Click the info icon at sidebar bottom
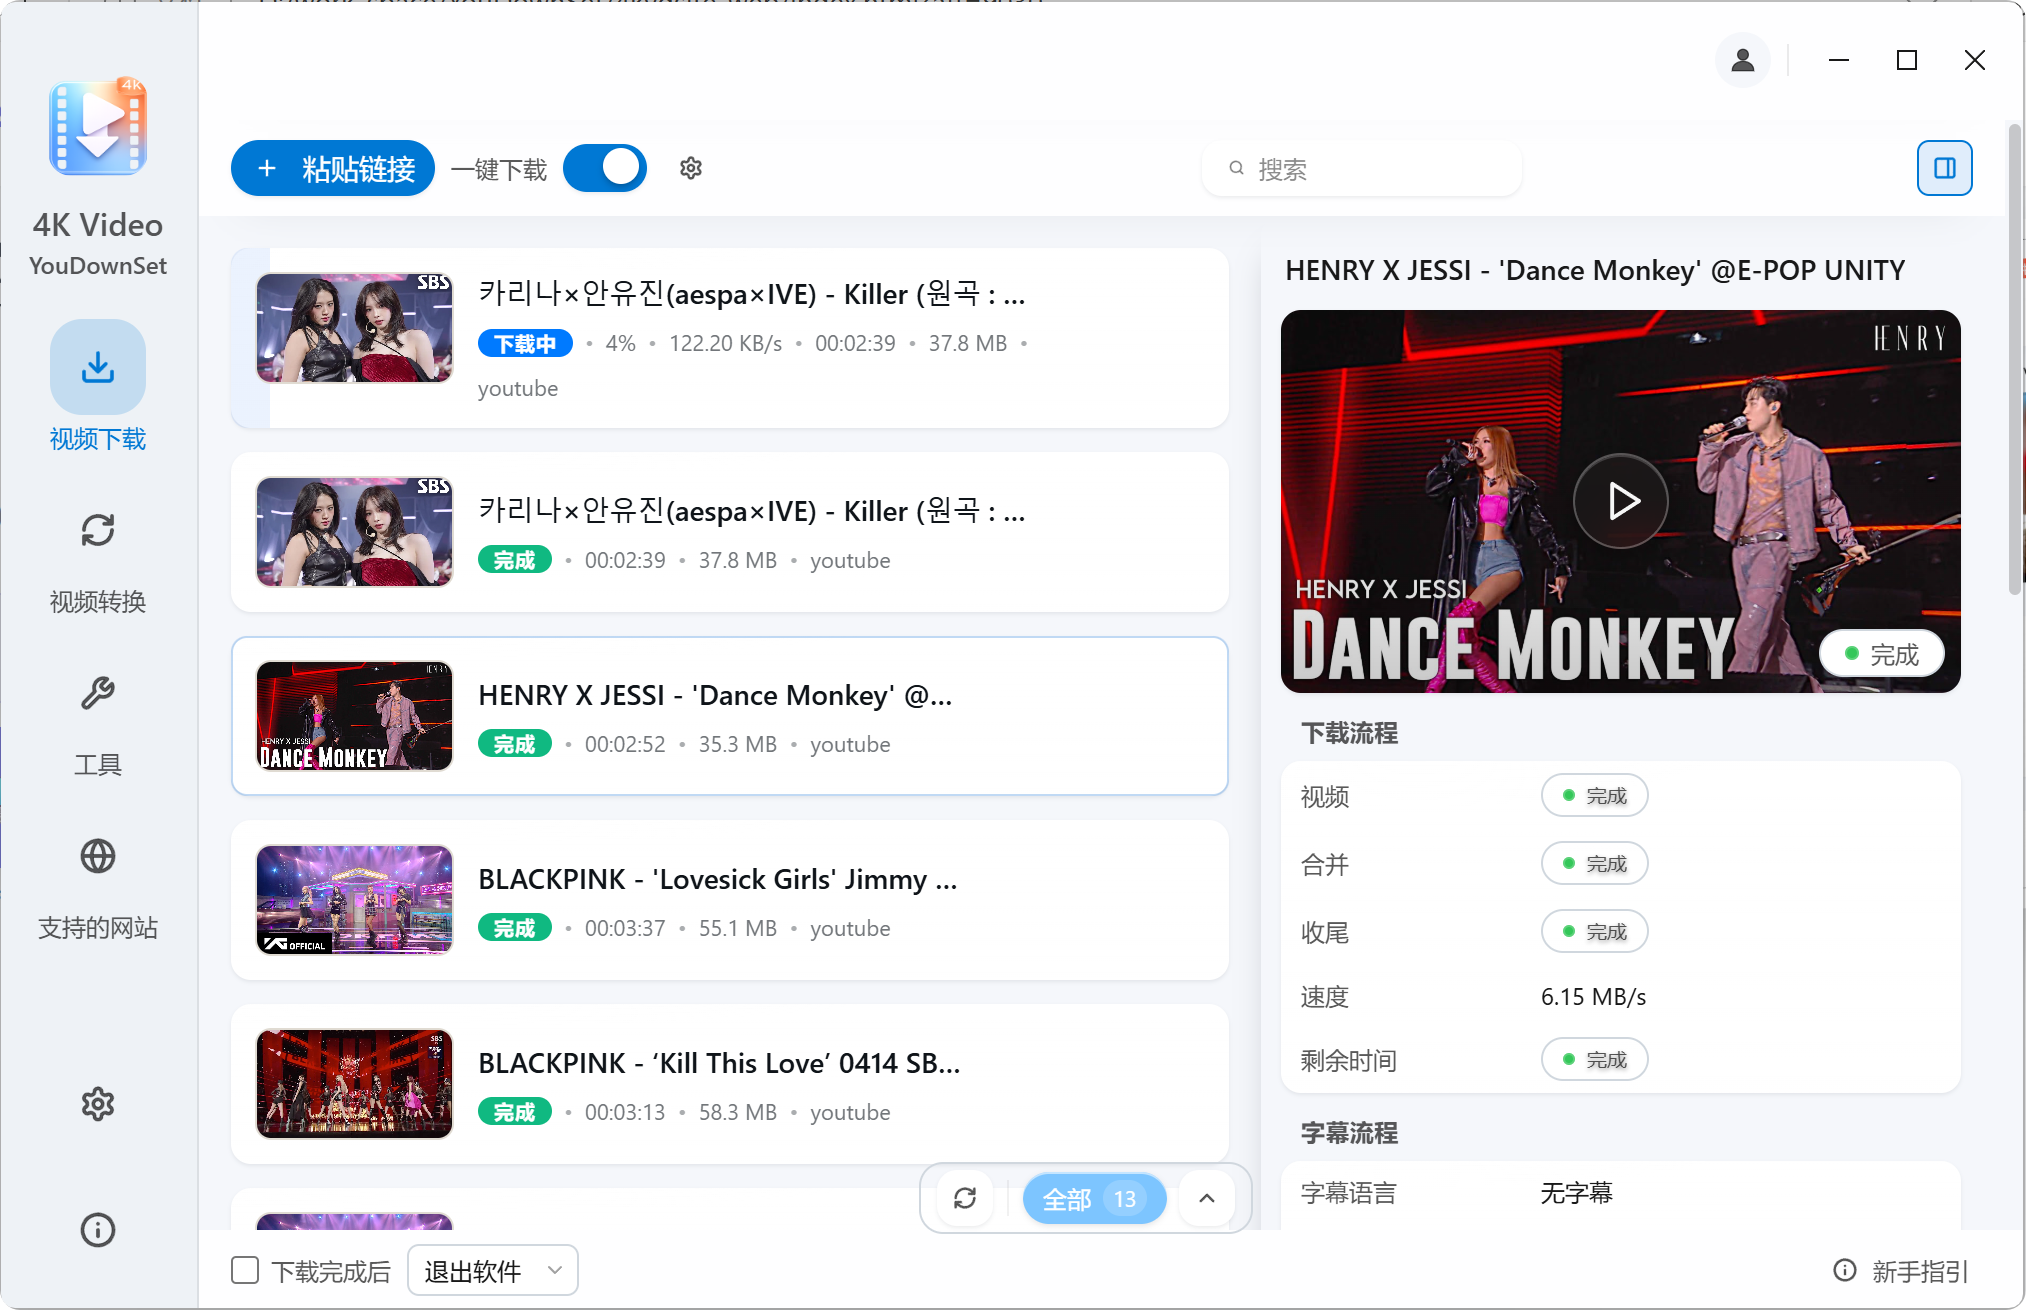 (x=97, y=1230)
